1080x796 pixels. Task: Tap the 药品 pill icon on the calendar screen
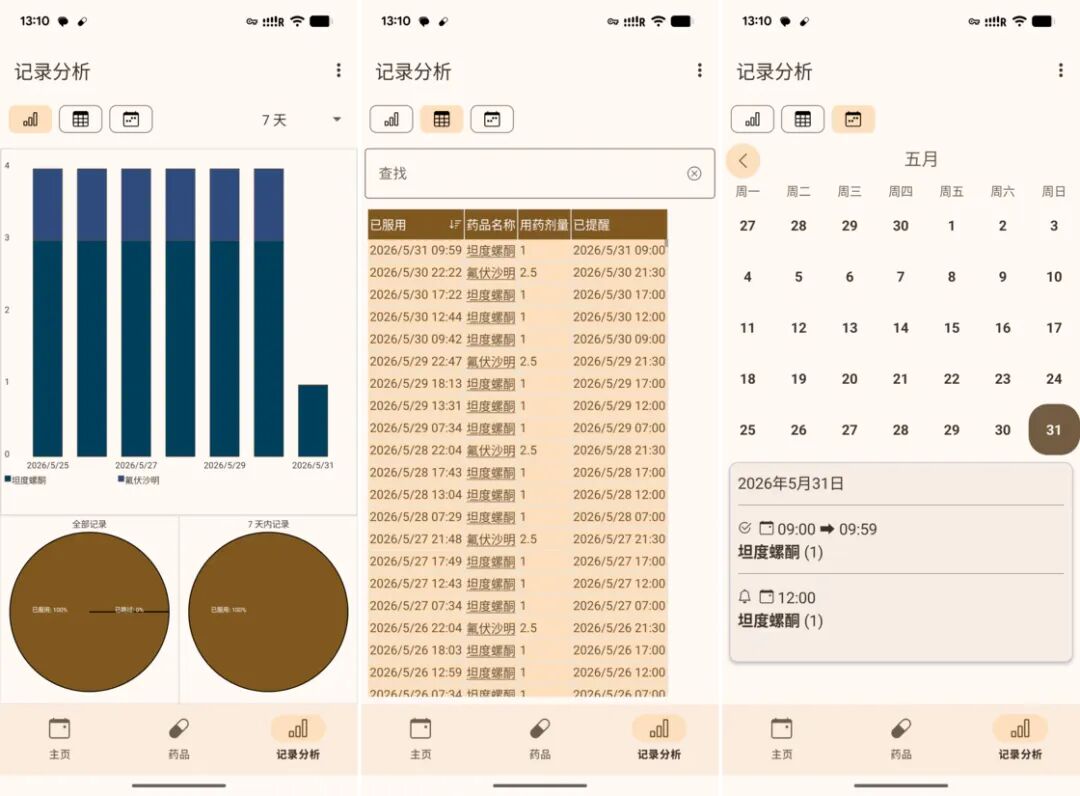900,728
